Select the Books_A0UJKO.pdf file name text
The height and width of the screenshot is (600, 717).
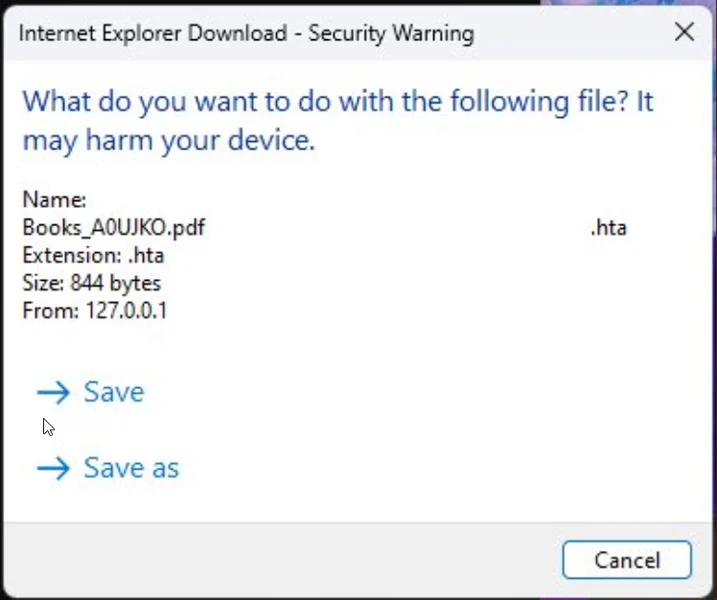pos(113,227)
